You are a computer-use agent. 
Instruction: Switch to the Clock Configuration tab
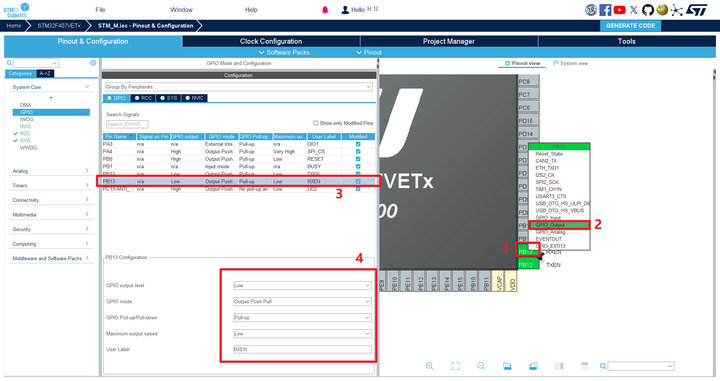[x=271, y=41]
